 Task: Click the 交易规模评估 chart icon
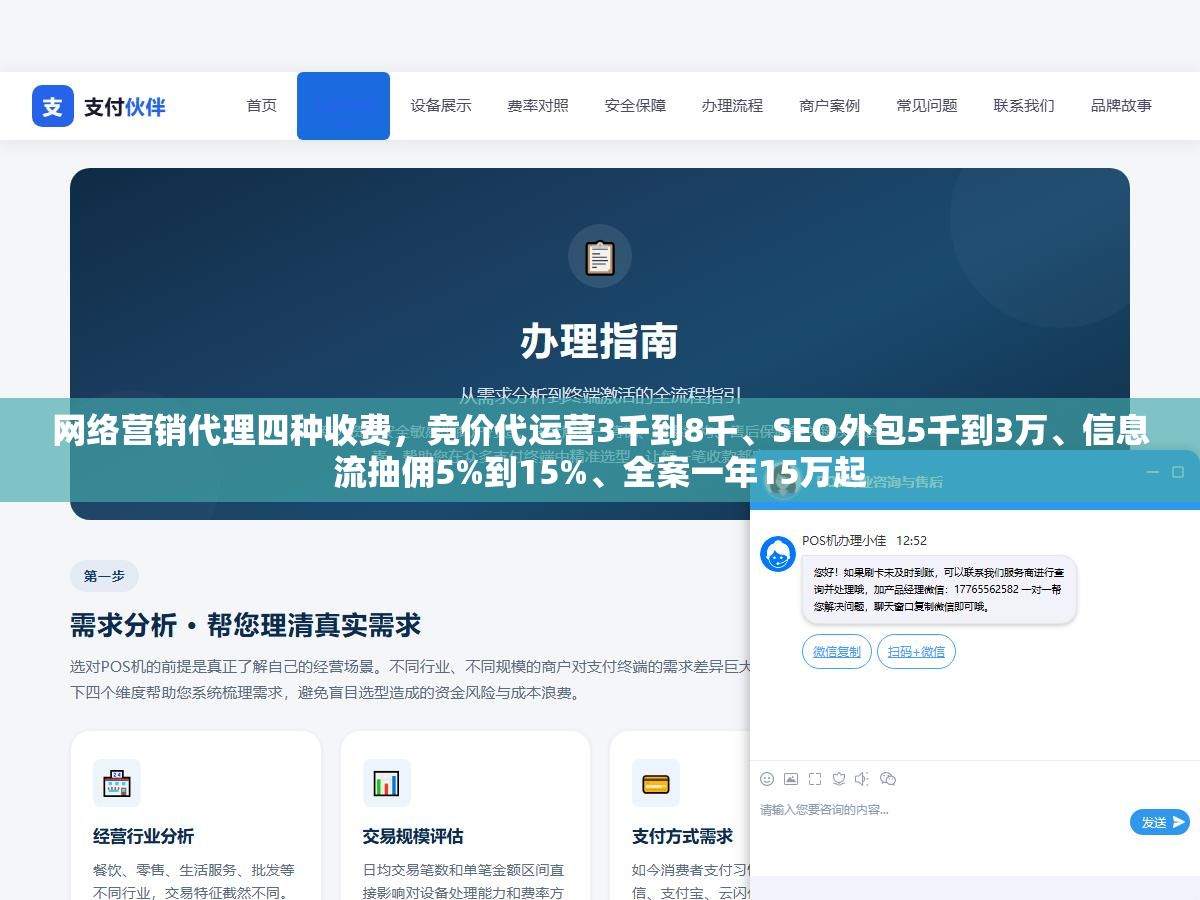[x=387, y=783]
